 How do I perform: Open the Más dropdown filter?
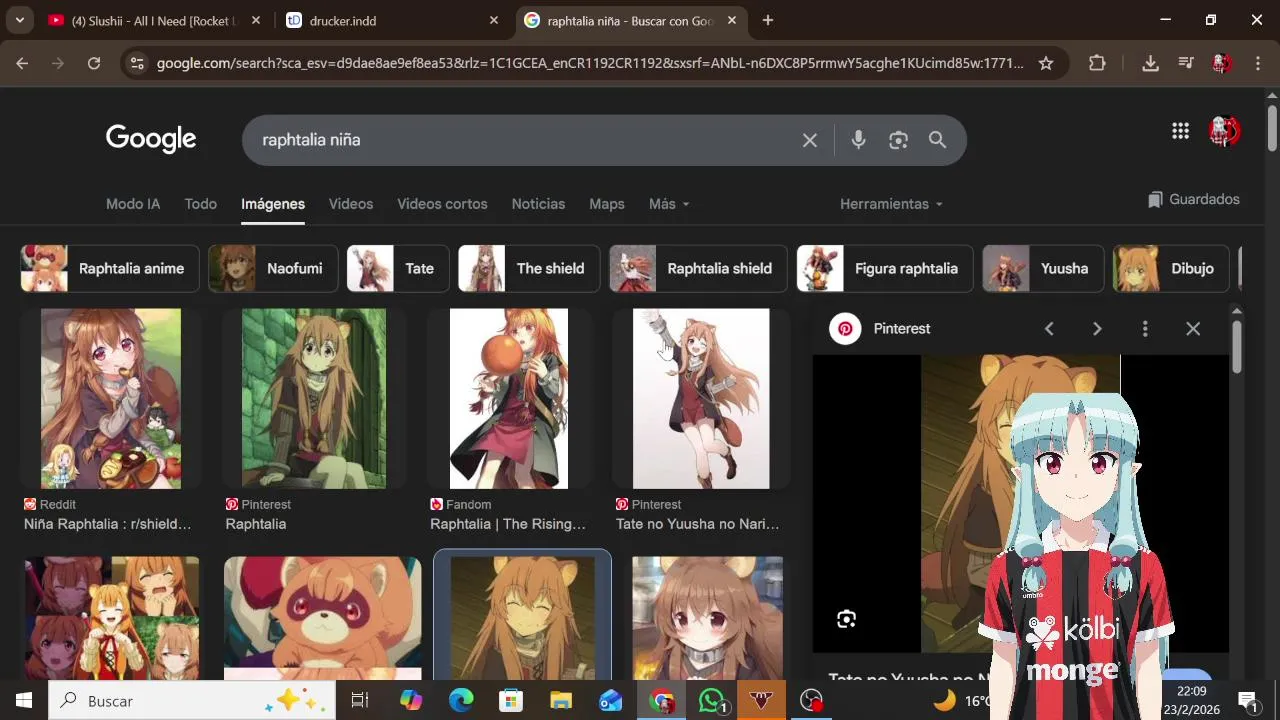point(669,204)
